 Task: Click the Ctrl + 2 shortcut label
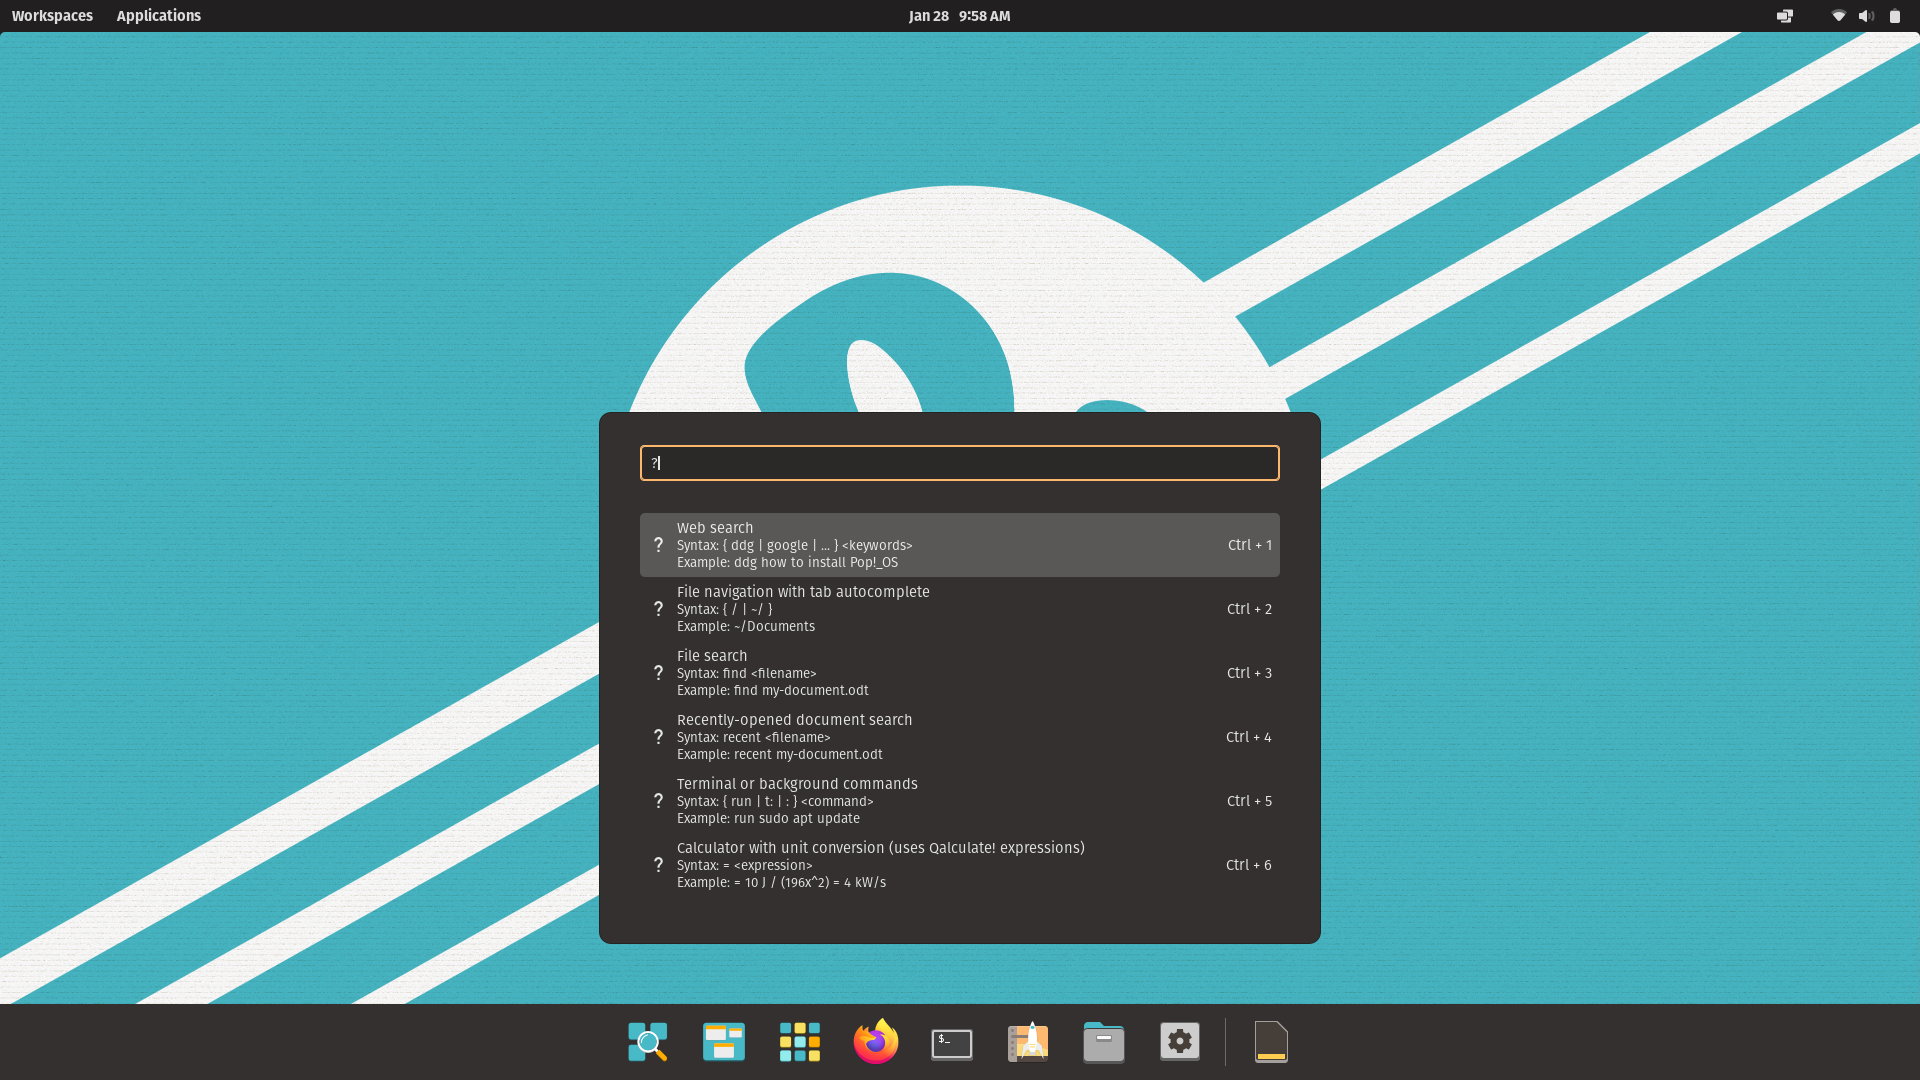coord(1250,609)
